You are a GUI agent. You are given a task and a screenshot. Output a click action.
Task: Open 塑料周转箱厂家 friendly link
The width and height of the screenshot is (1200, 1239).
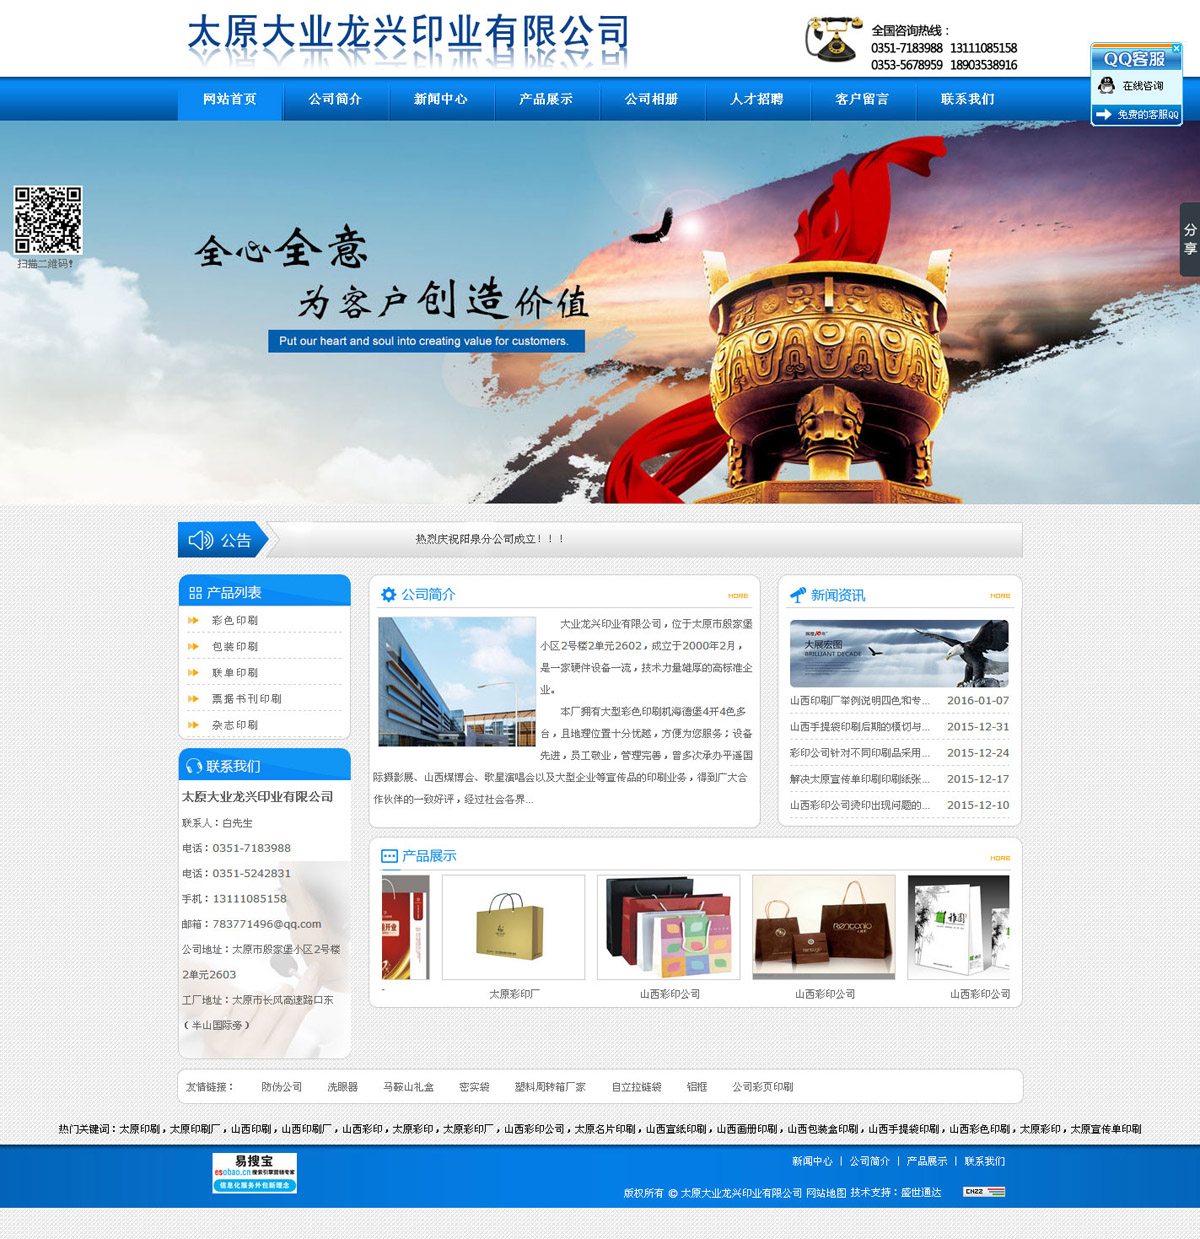pyautogui.click(x=550, y=1087)
